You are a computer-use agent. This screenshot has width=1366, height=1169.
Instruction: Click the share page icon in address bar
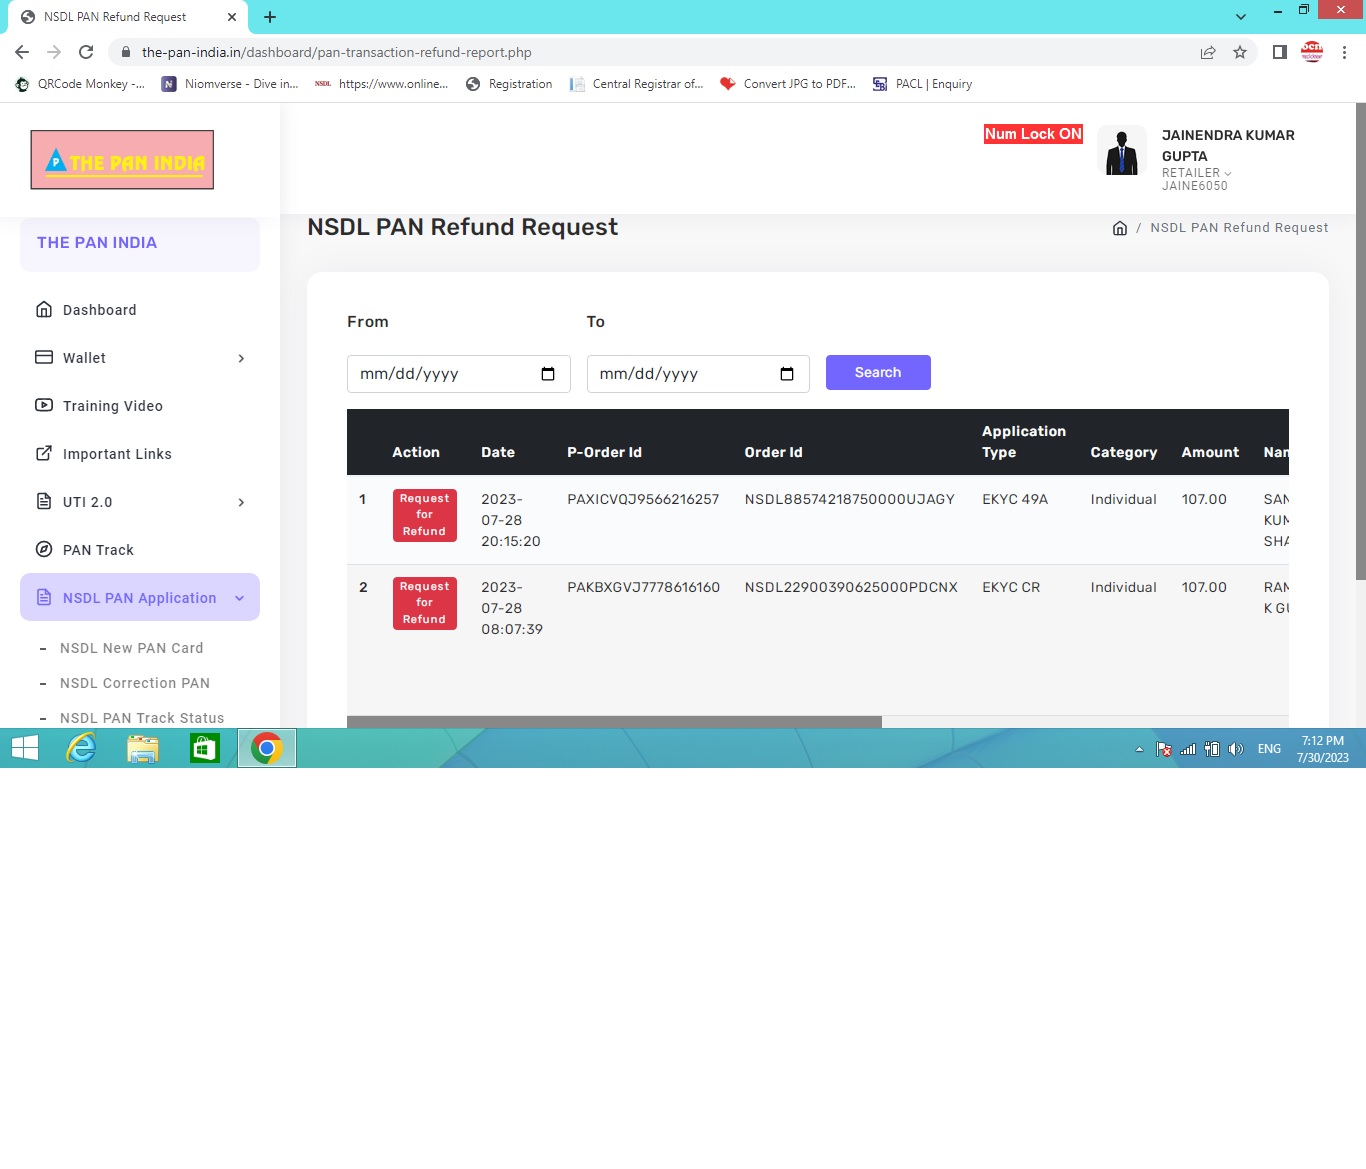coord(1208,52)
